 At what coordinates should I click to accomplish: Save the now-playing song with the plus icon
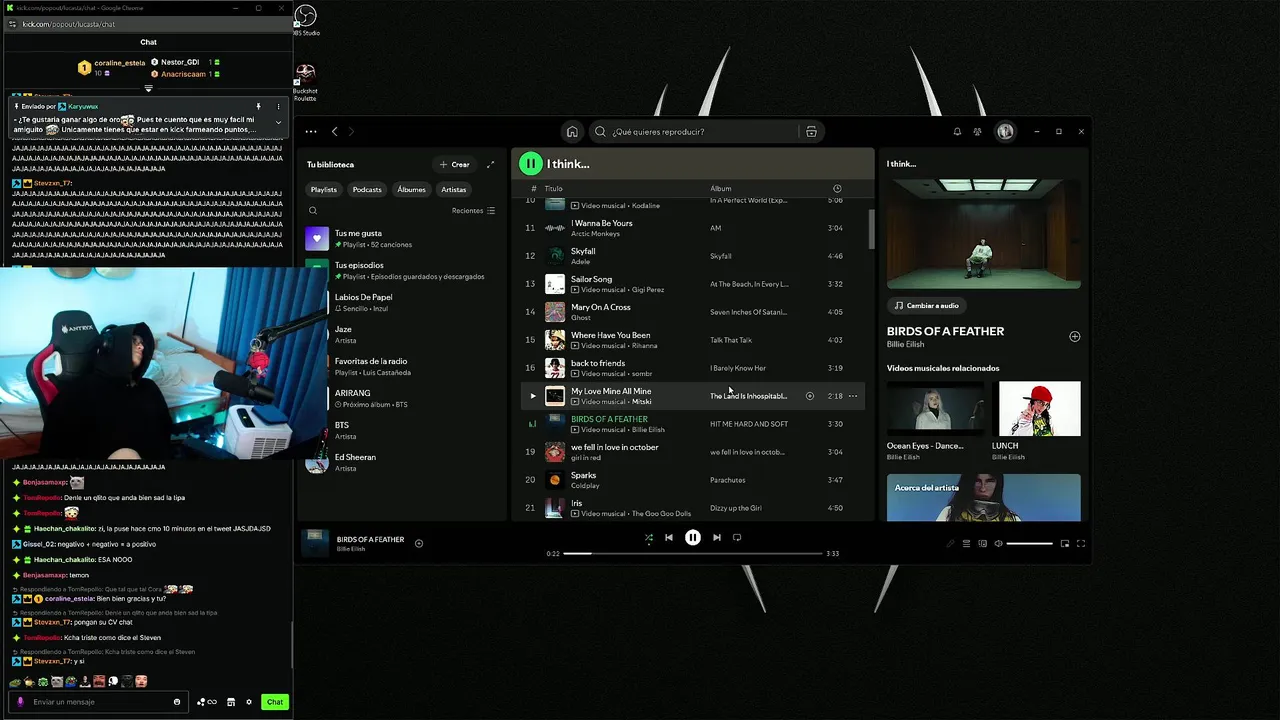coord(419,543)
